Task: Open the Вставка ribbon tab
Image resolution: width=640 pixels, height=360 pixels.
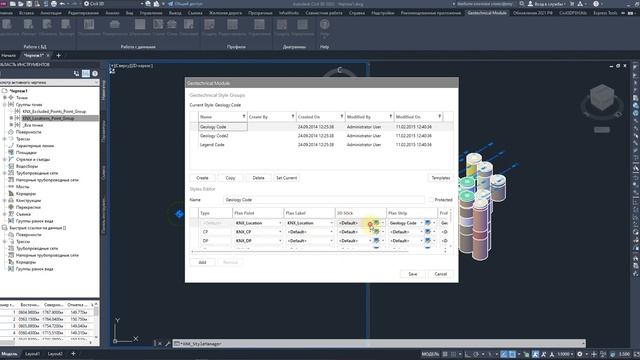Action: pyautogui.click(x=27, y=13)
